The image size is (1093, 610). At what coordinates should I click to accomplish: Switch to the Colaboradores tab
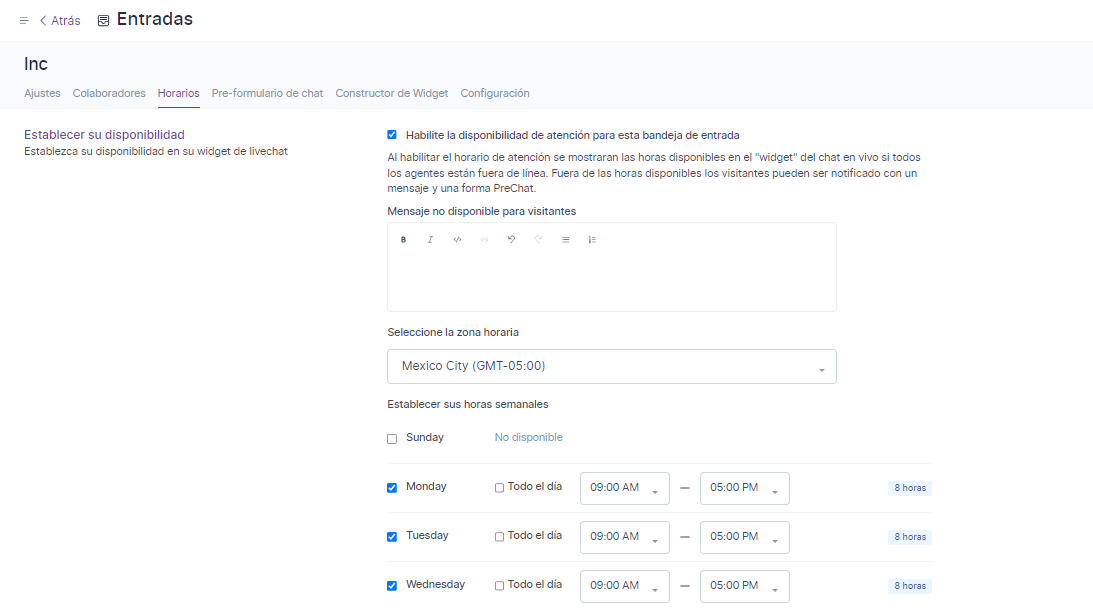(x=109, y=93)
